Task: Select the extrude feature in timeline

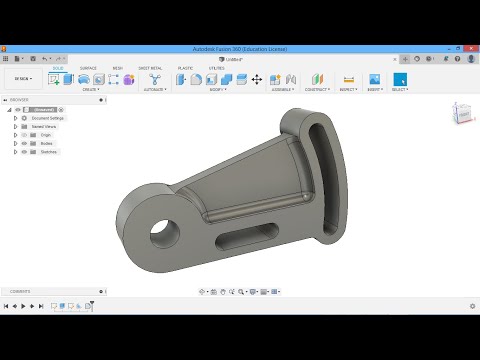Action: (62, 306)
